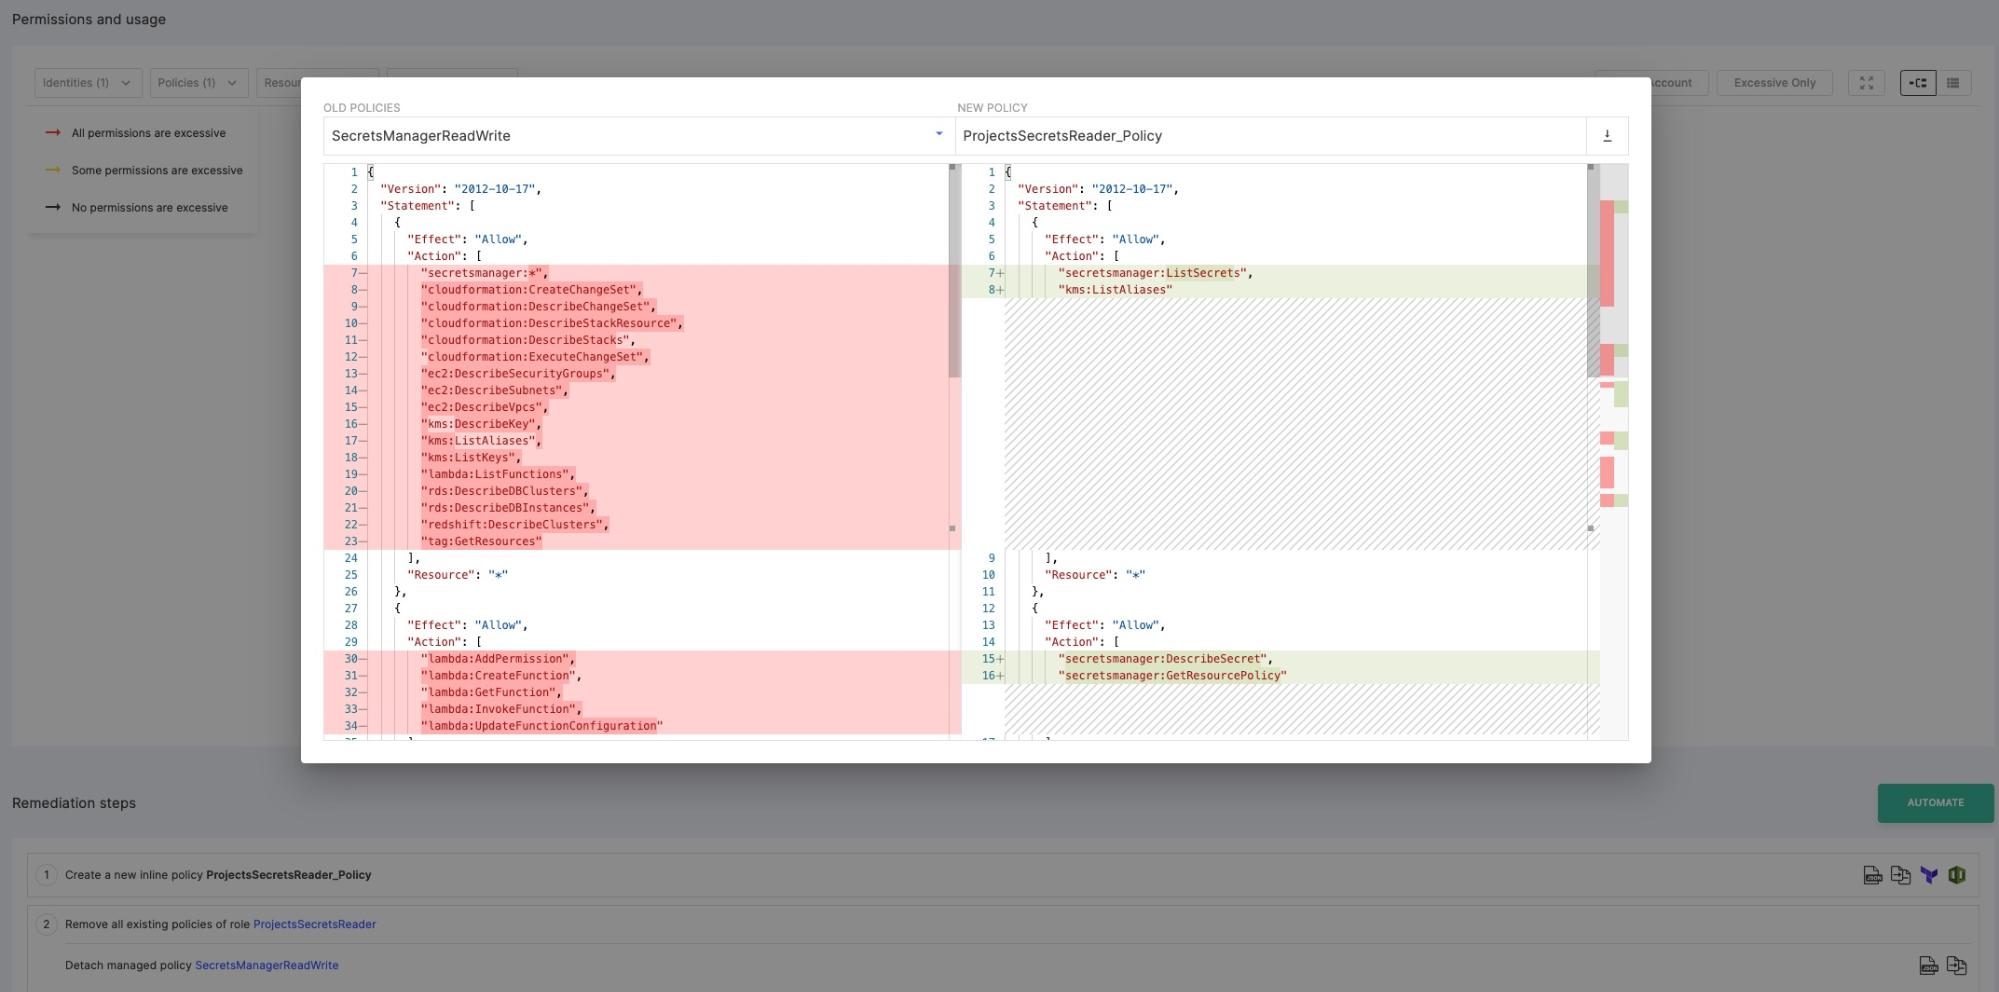Open CloudFormation export for step 1
The width and height of the screenshot is (1999, 992).
1957,875
